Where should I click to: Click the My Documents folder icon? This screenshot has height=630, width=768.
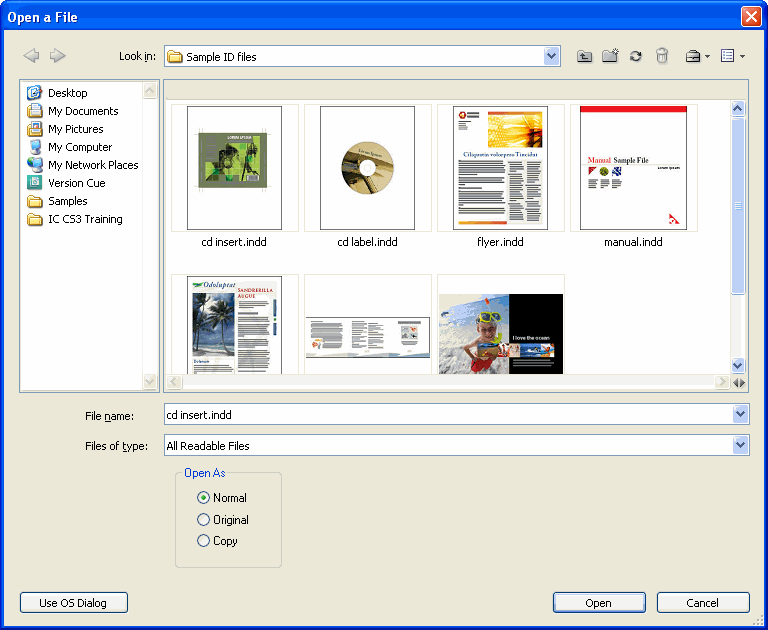tap(34, 111)
